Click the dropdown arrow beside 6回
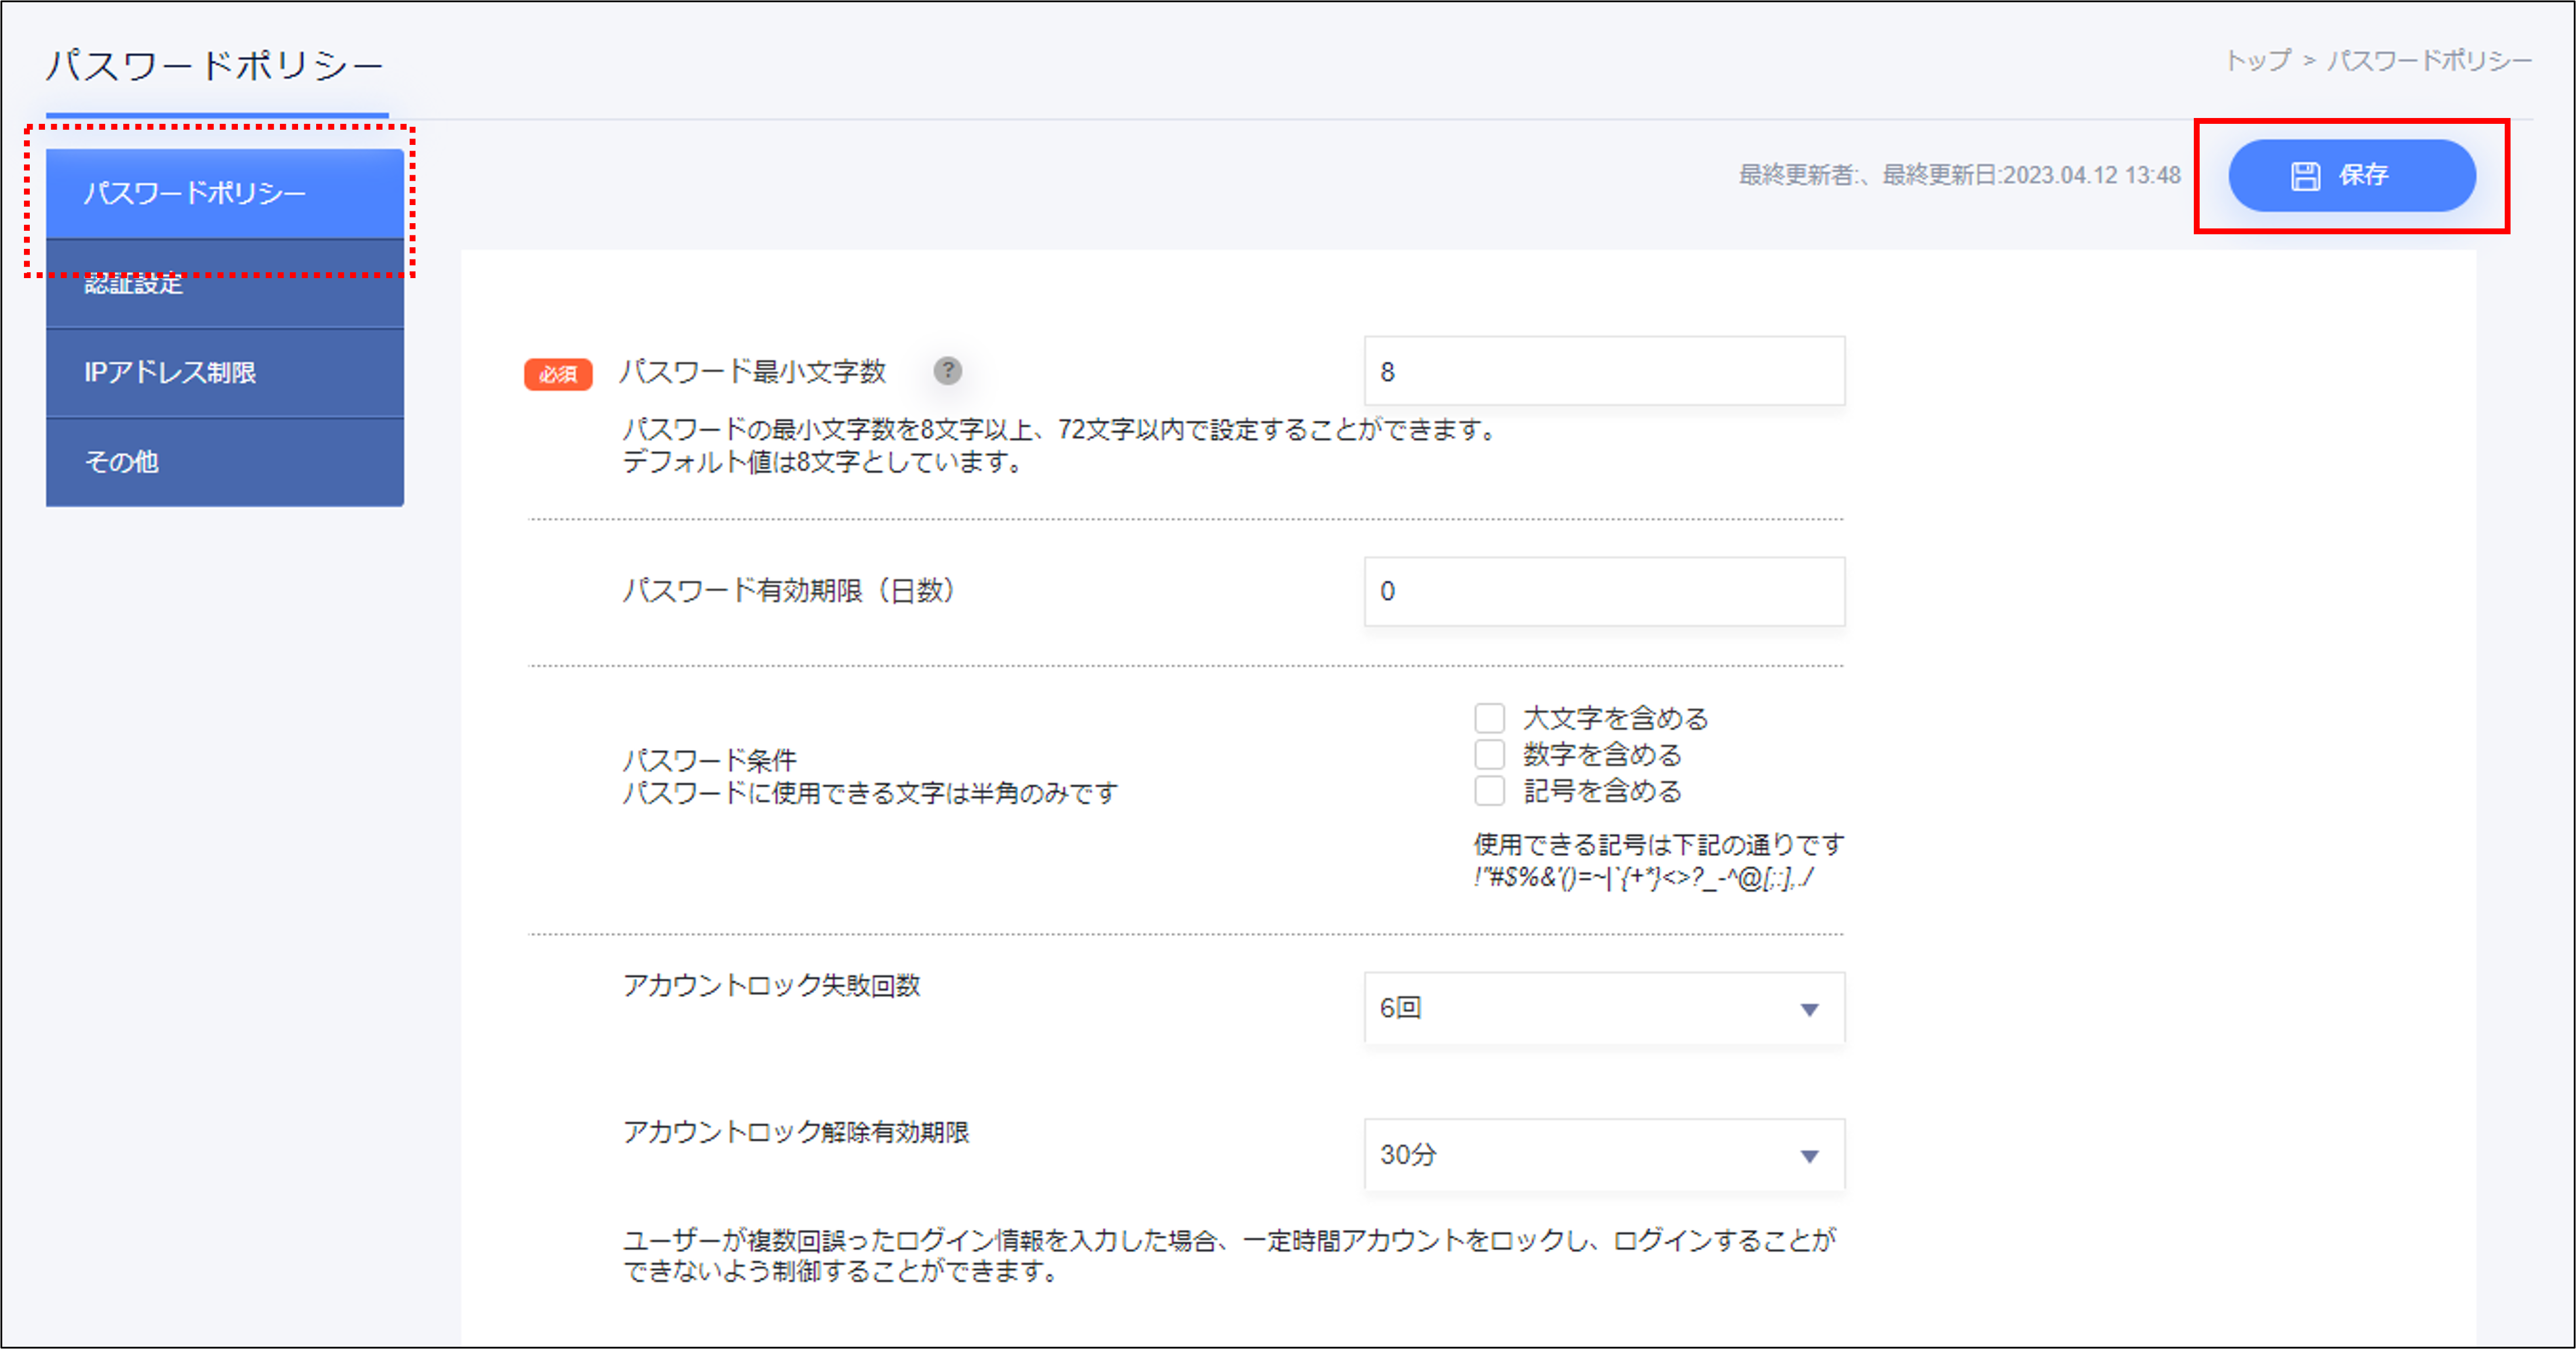The height and width of the screenshot is (1349, 2576). pos(1809,1009)
